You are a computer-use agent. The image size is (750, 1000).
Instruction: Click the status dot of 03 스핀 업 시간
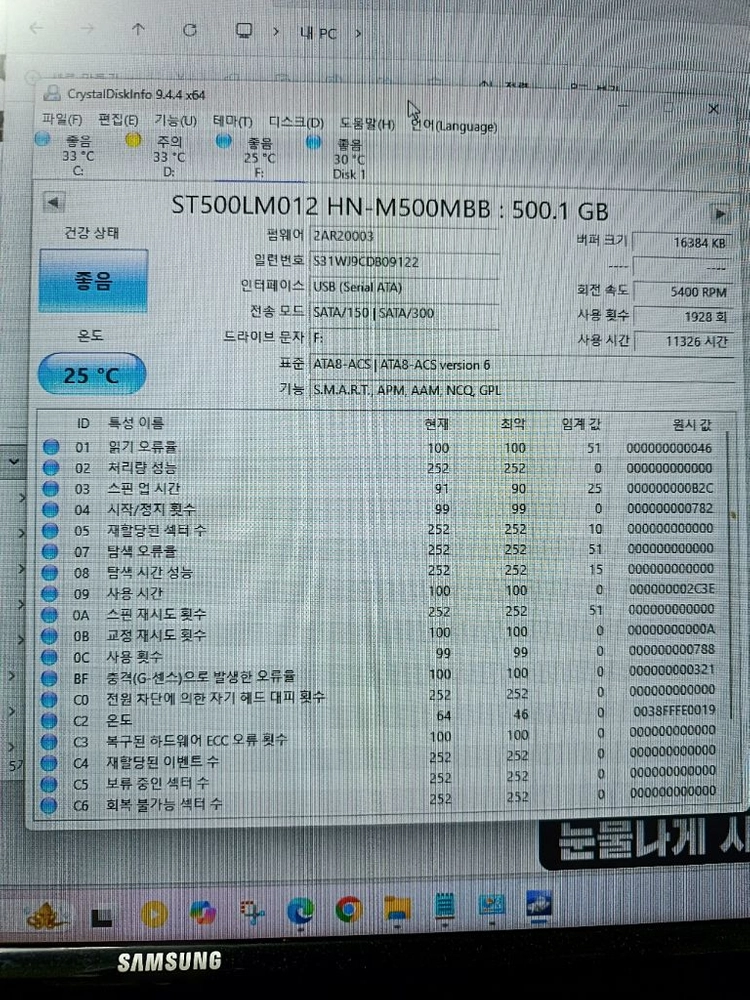(51, 489)
